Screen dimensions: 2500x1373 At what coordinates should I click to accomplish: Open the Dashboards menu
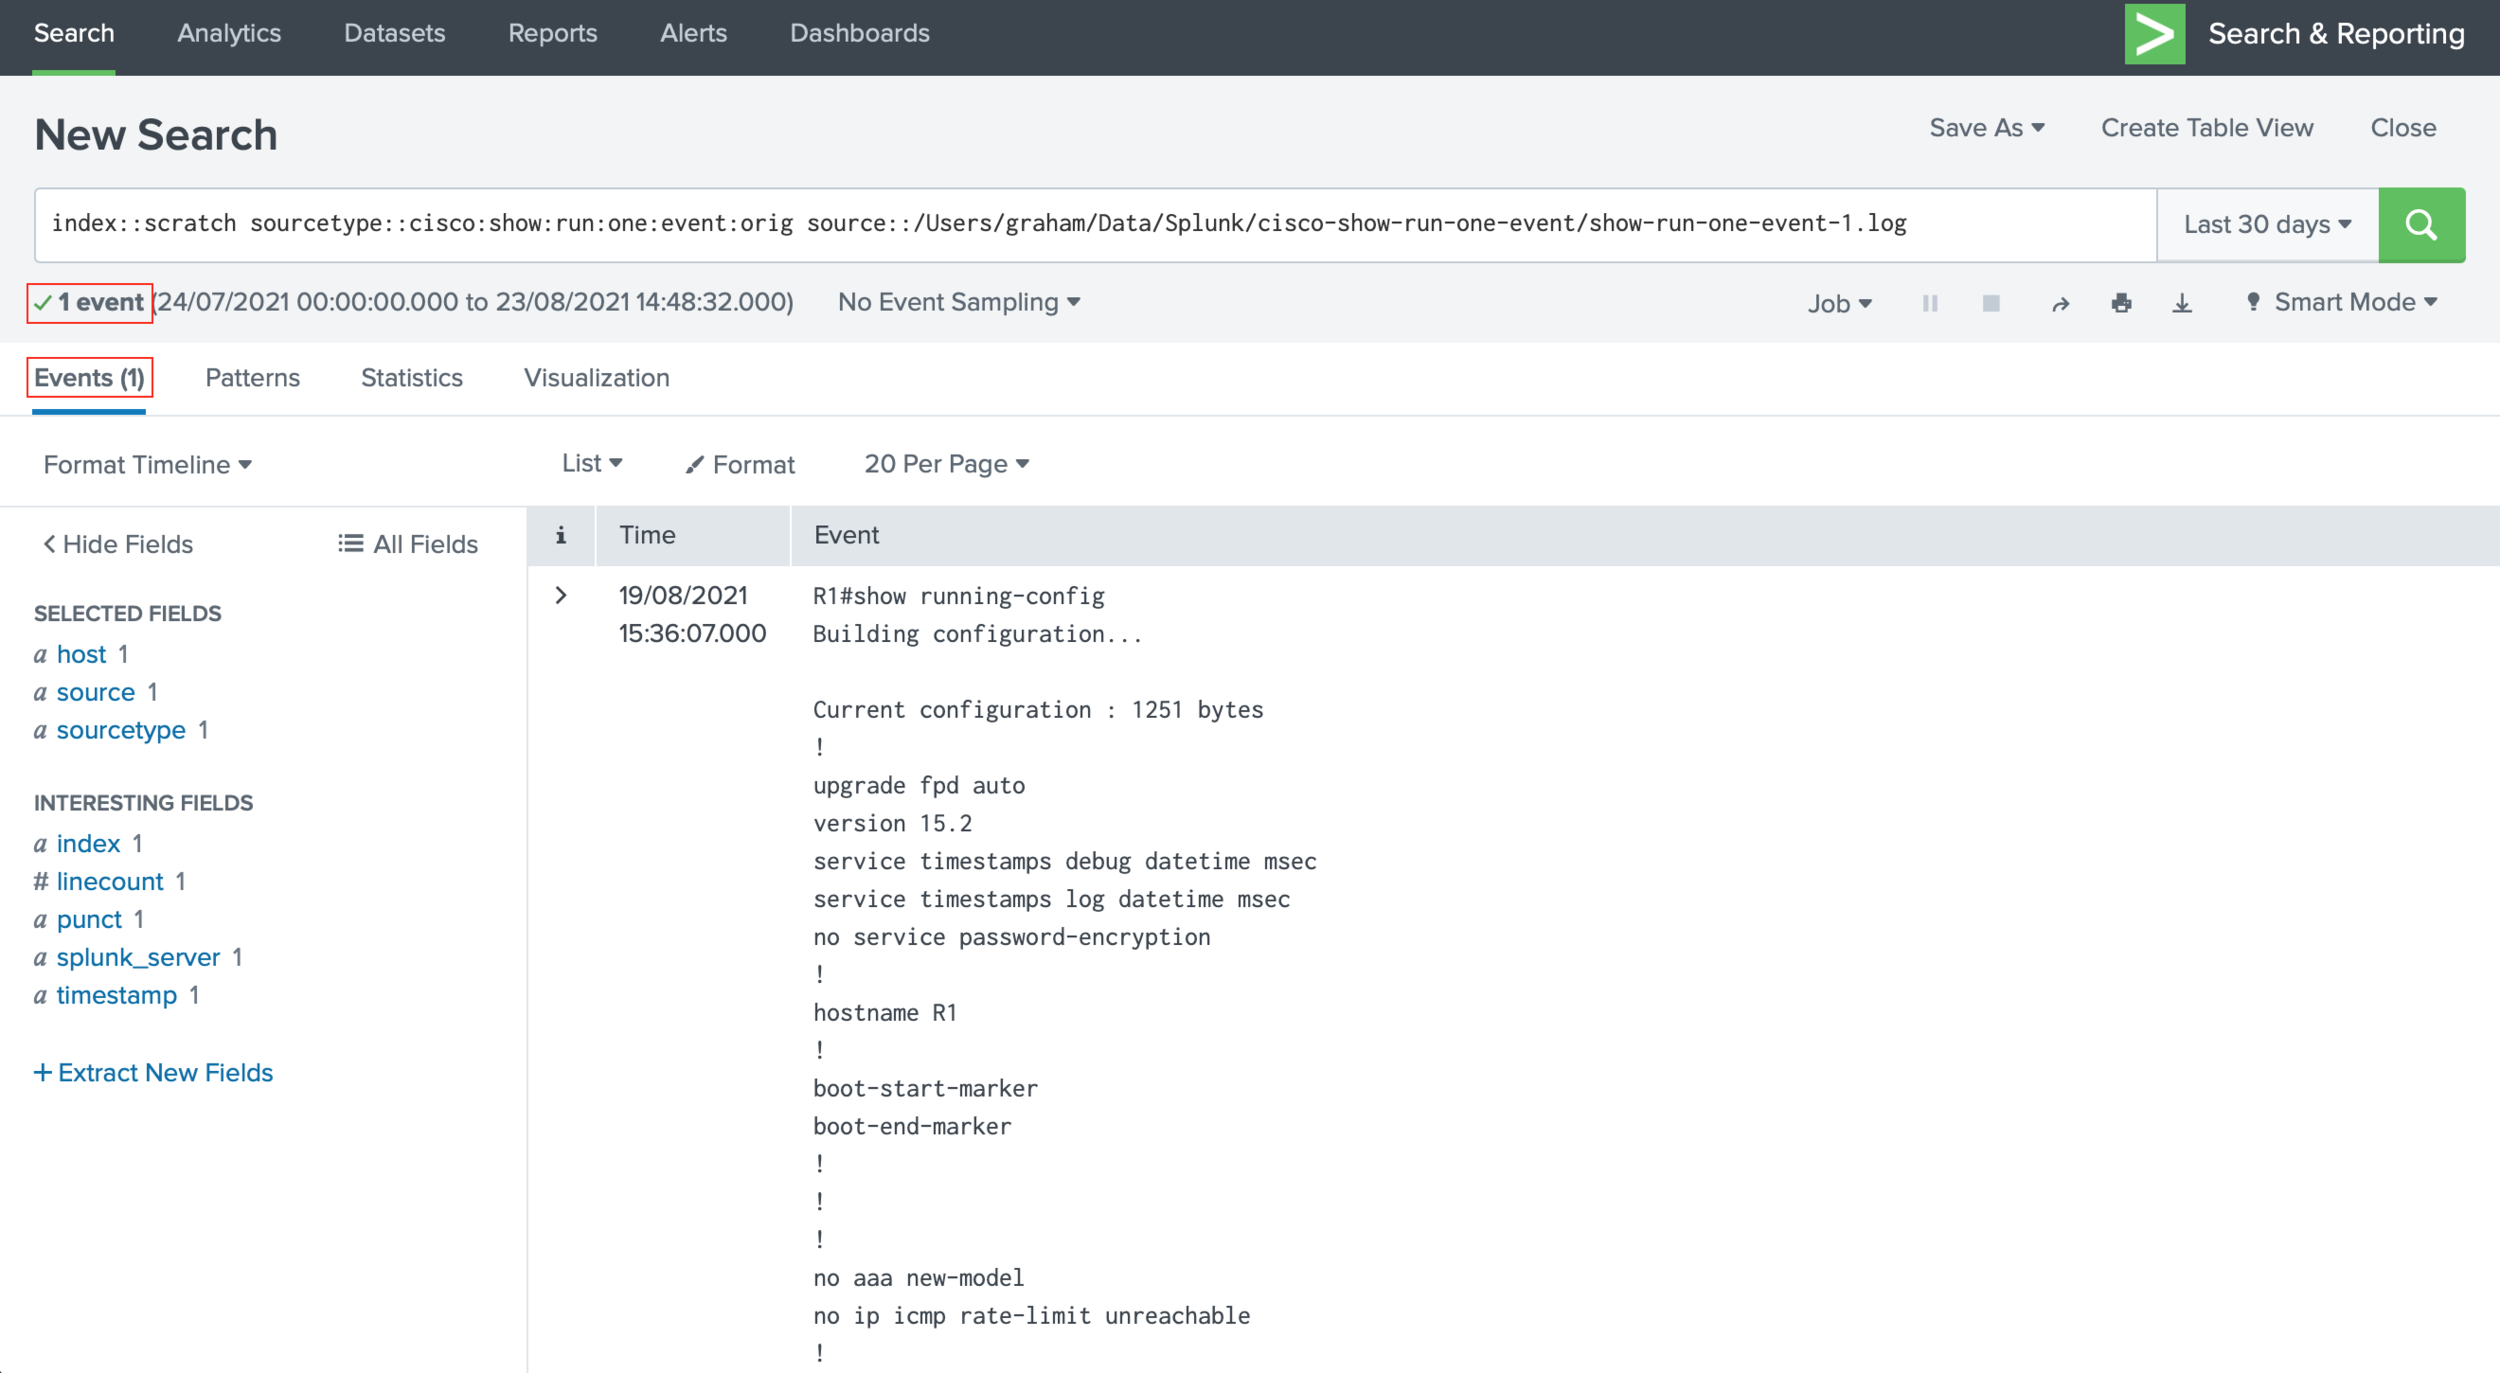[858, 33]
